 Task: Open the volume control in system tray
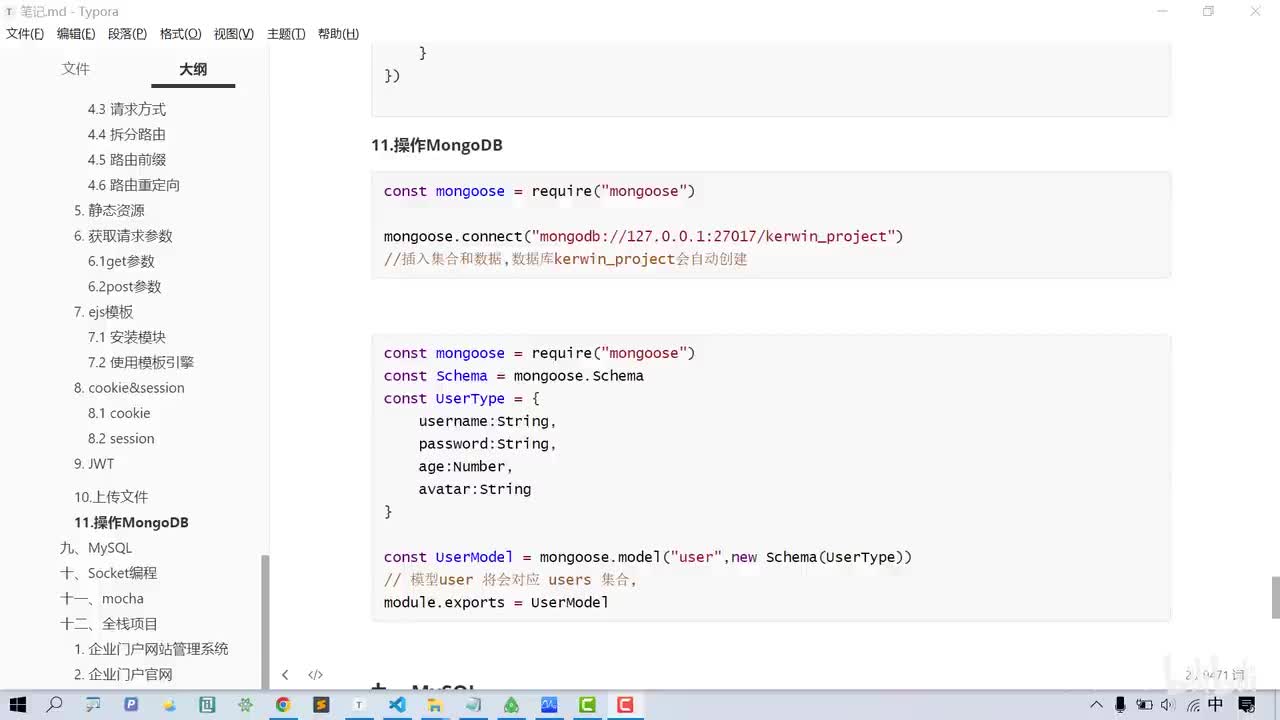(x=1169, y=705)
